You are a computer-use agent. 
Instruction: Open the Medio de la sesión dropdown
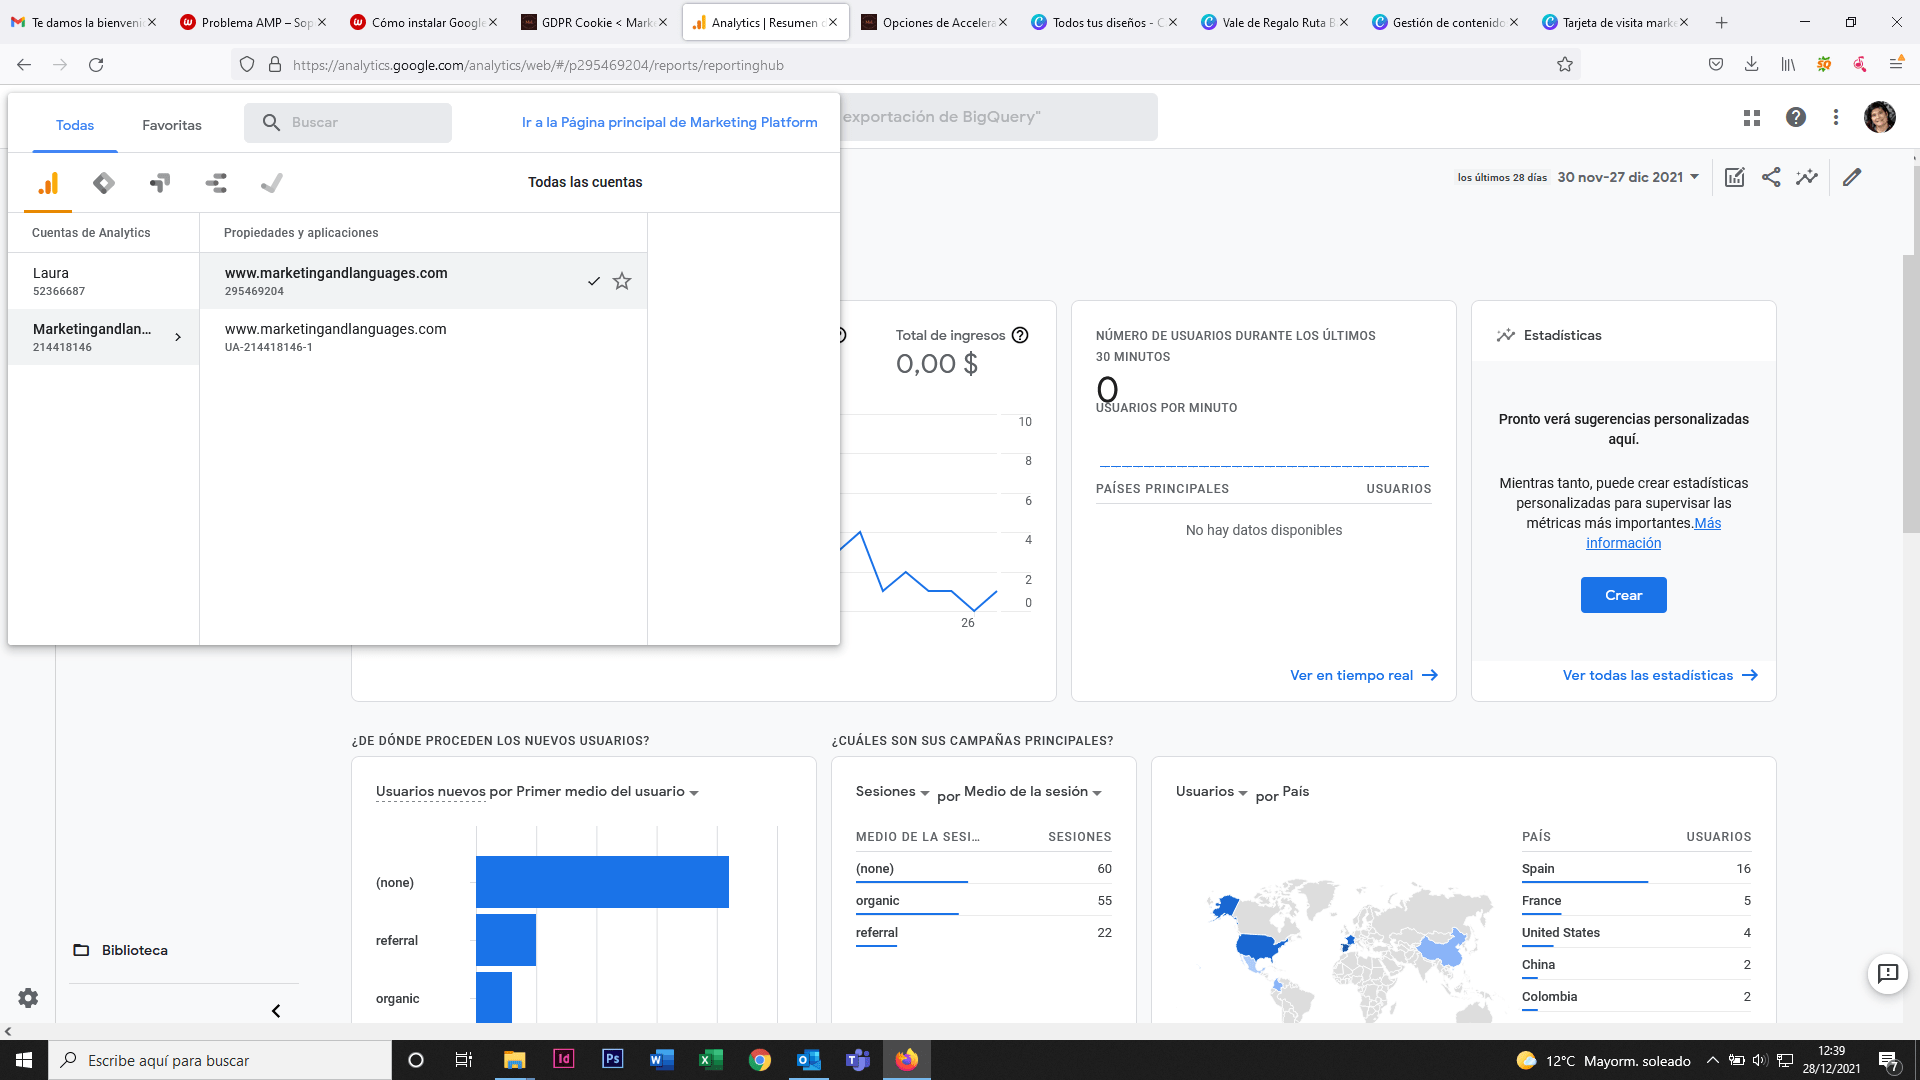(x=1033, y=791)
